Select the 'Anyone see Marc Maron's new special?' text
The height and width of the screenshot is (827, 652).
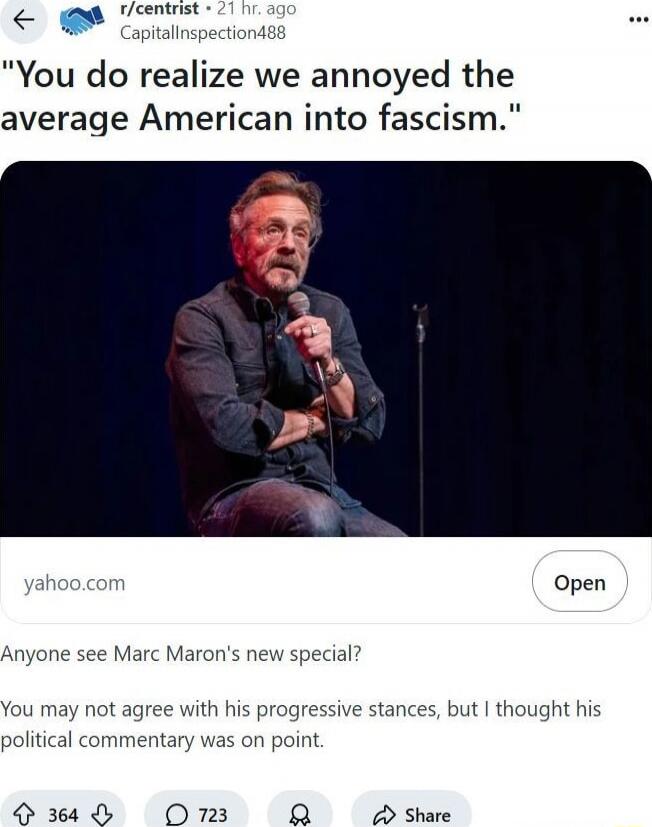click(181, 654)
